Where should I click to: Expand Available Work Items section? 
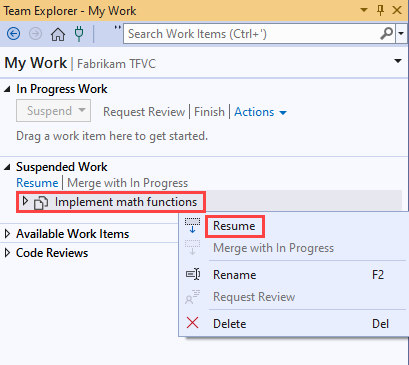[7, 234]
